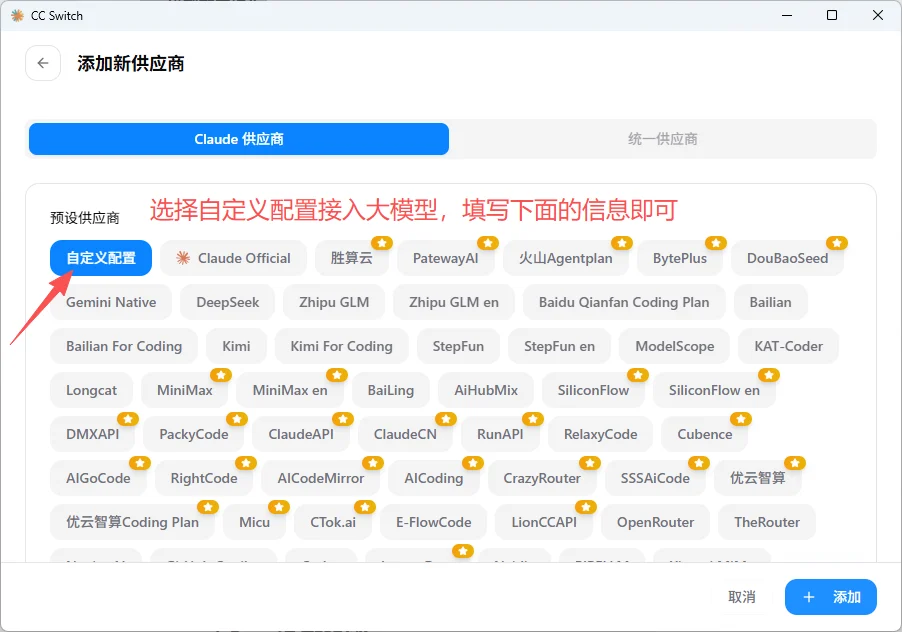
Task: Select the AIGoCode provider
Action: tap(98, 478)
